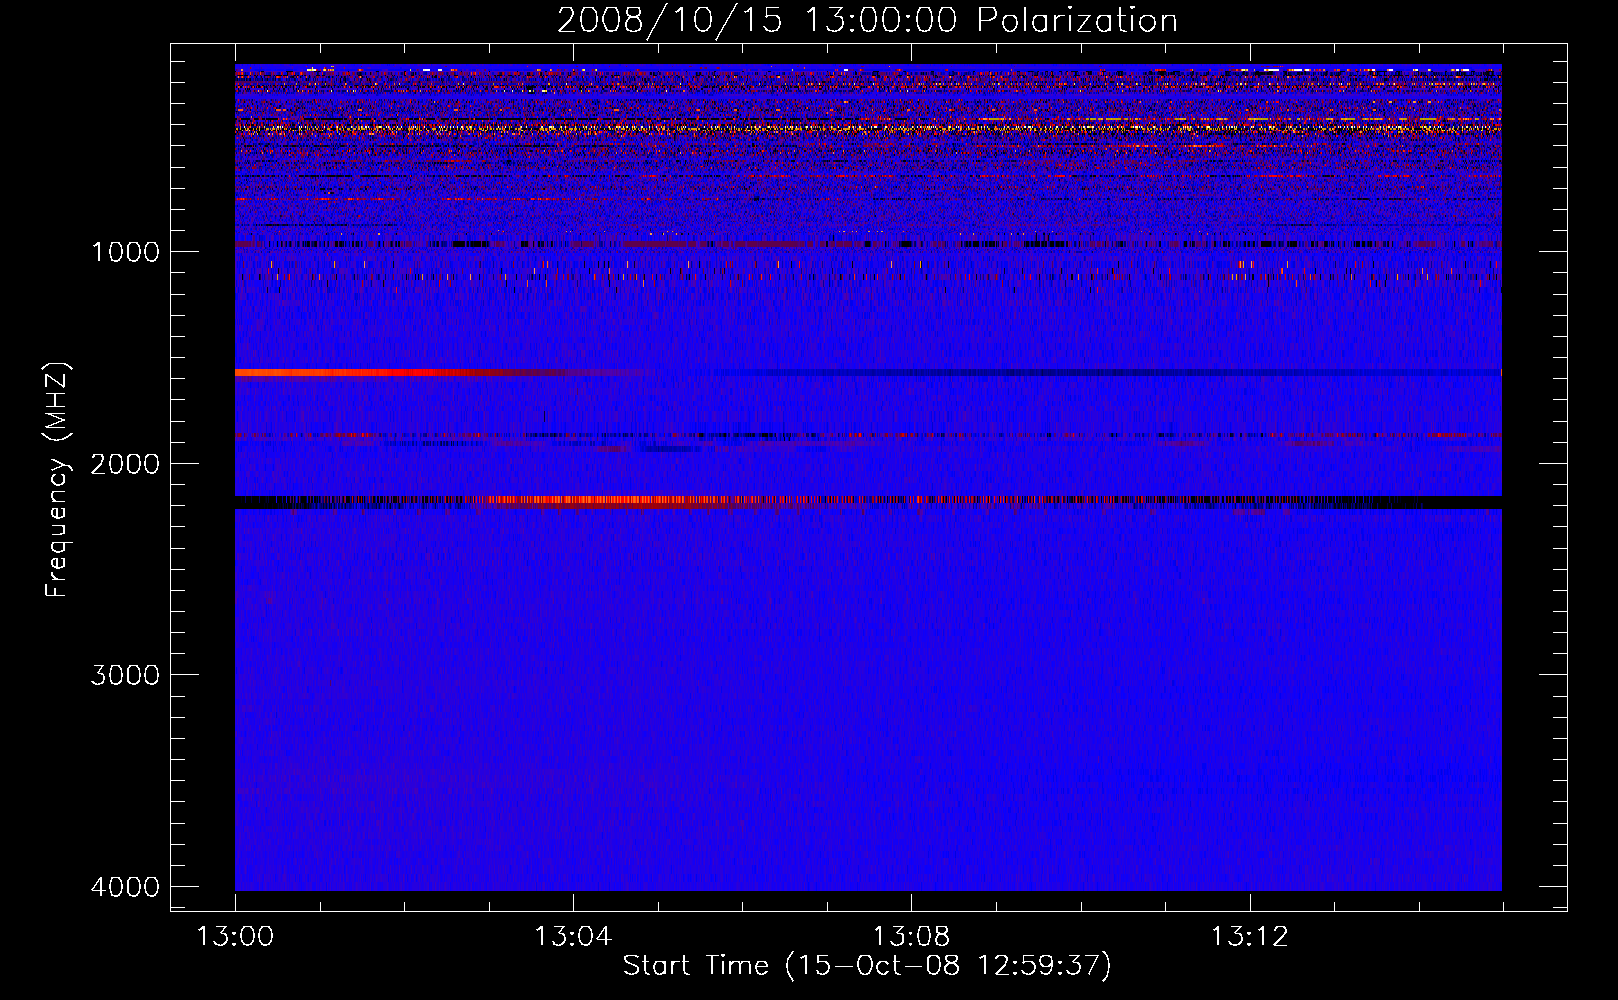
Task: Click the yellow noisy band near 400 MHz
Action: 868,128
